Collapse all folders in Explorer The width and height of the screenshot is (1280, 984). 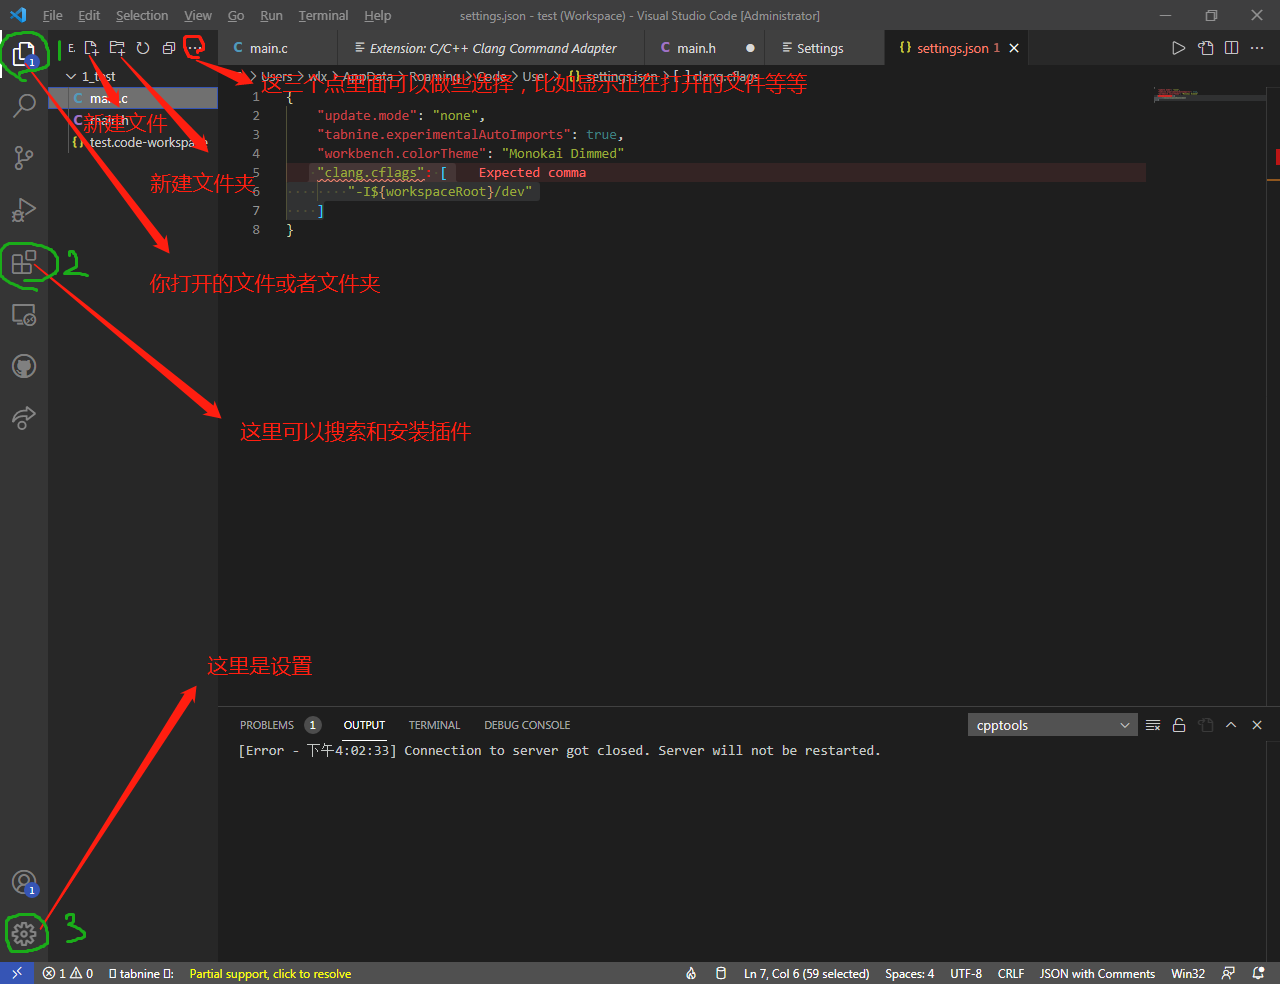tap(169, 48)
